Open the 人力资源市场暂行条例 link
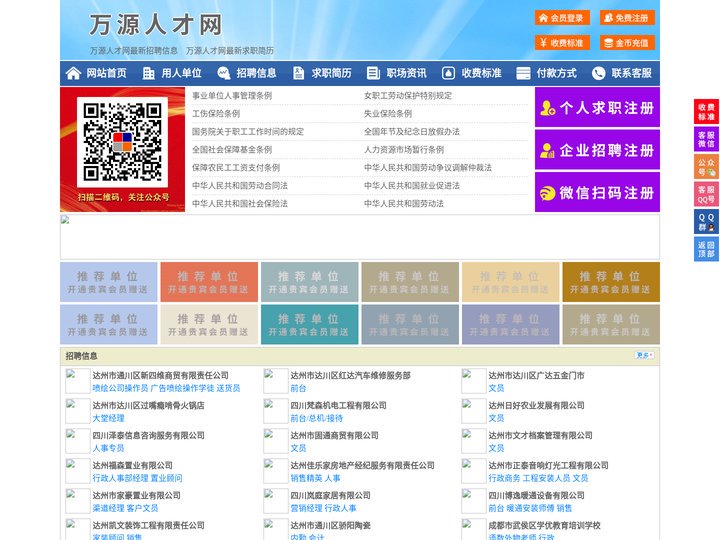Screen dimensions: 720x540 pyautogui.click(x=404, y=150)
